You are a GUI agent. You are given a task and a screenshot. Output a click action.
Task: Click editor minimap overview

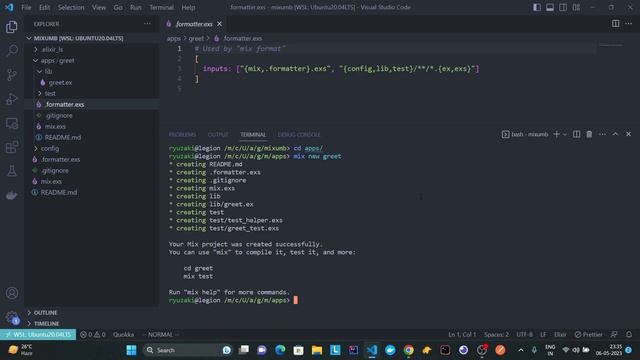[611, 46]
